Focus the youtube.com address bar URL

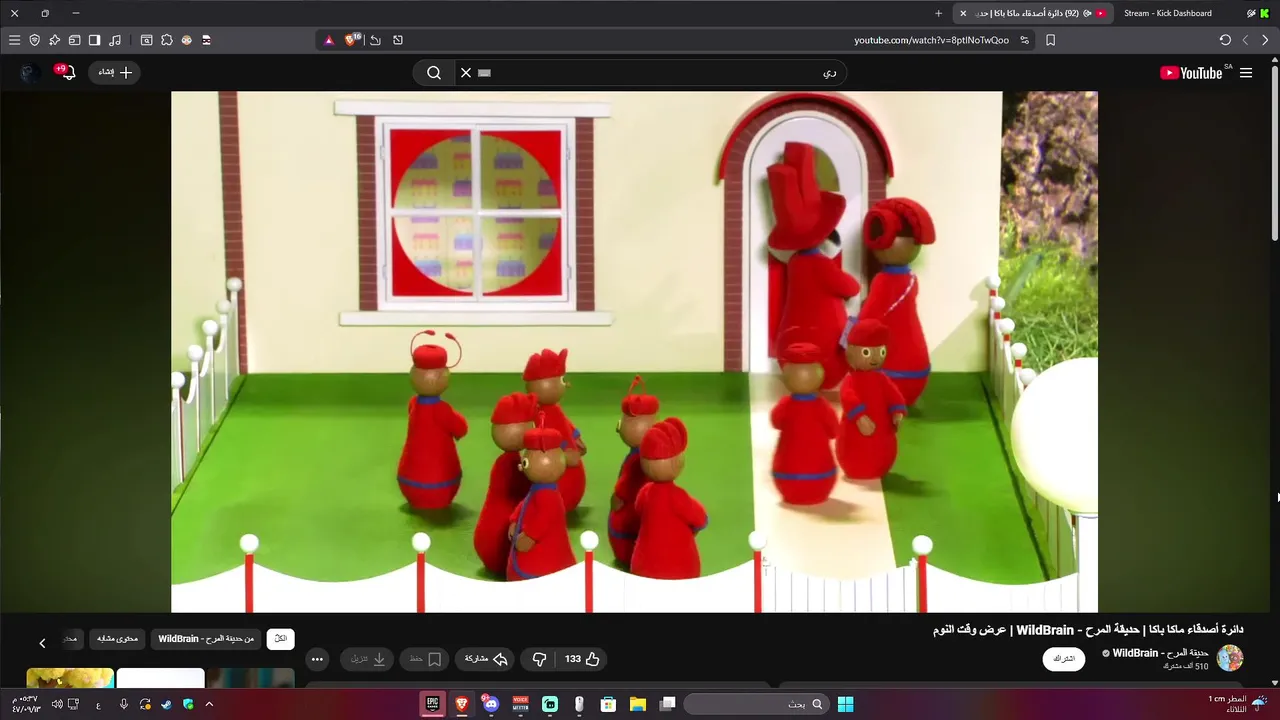931,40
